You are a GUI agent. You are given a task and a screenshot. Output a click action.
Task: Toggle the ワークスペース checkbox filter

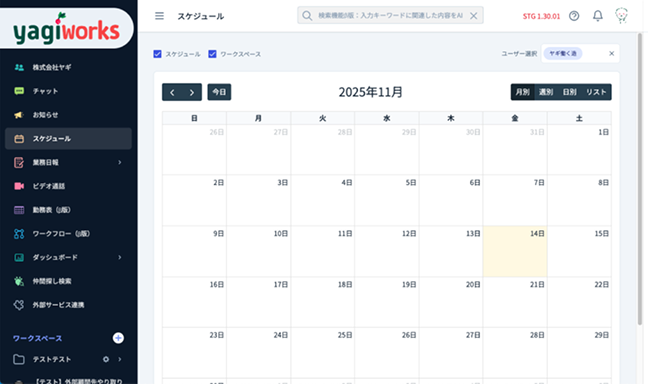pos(212,54)
